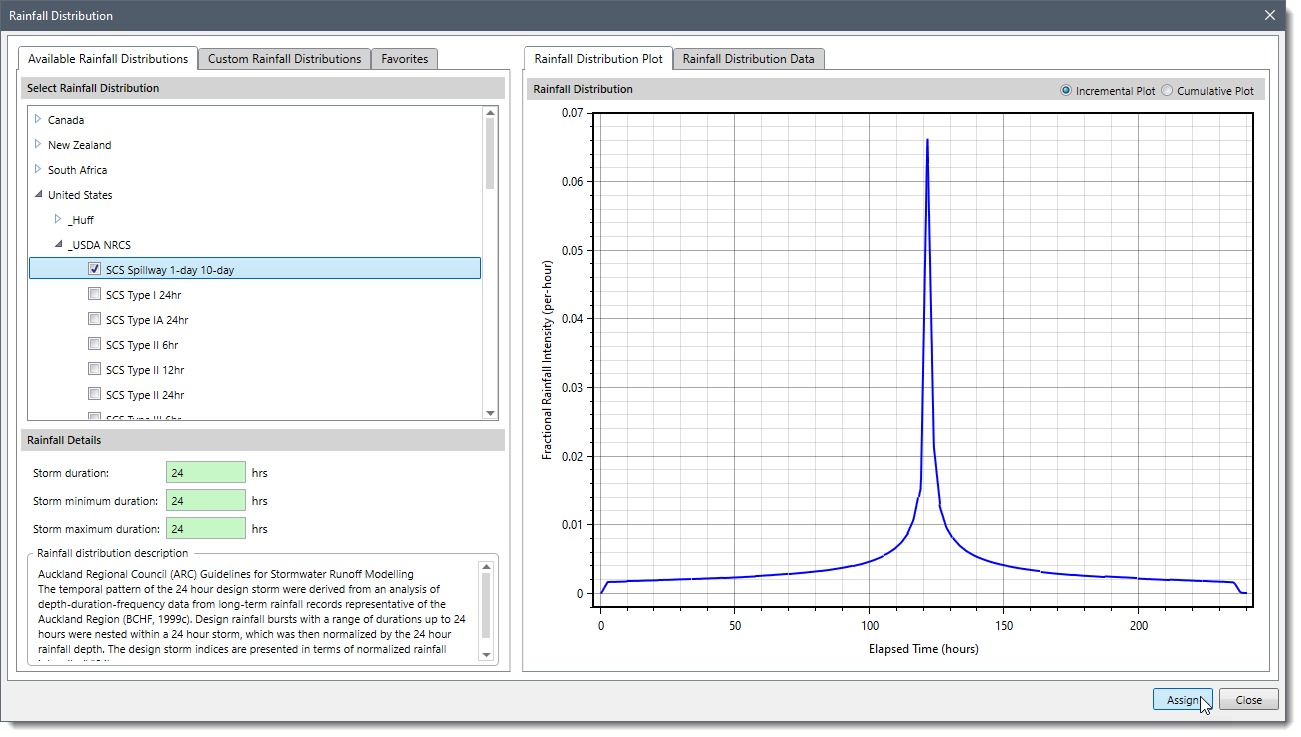Expand the Canada tree node
The image size is (1301, 737).
38,119
